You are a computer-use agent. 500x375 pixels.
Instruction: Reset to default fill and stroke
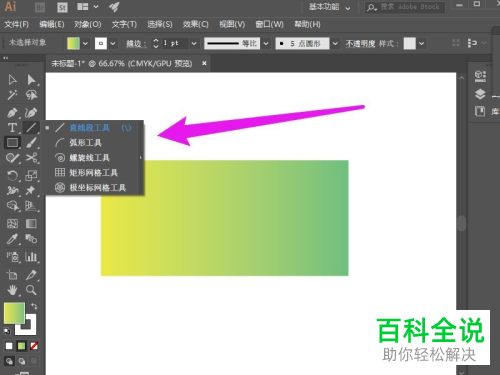point(7,331)
